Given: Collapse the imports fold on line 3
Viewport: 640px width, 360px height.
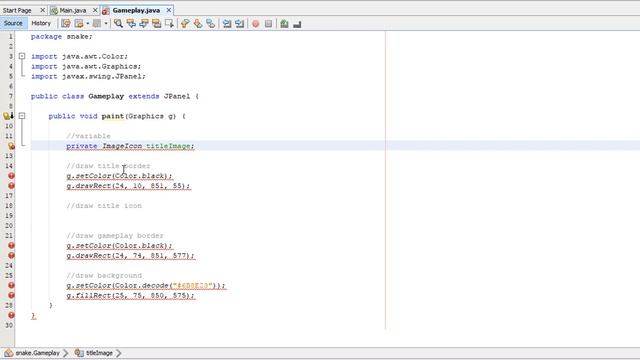Looking at the screenshot, I should click(x=22, y=56).
